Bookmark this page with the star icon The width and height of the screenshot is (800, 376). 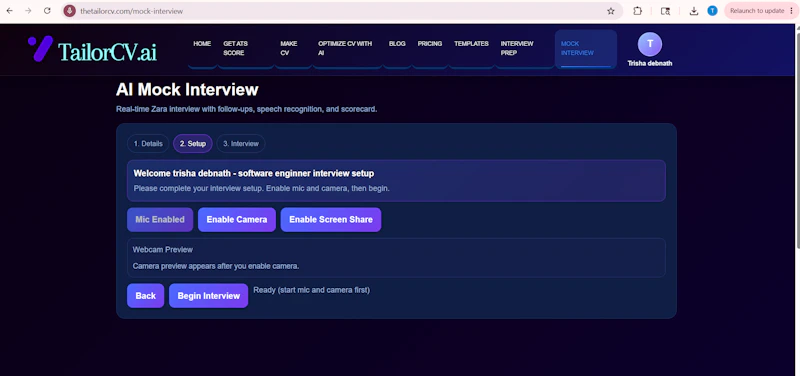click(611, 11)
